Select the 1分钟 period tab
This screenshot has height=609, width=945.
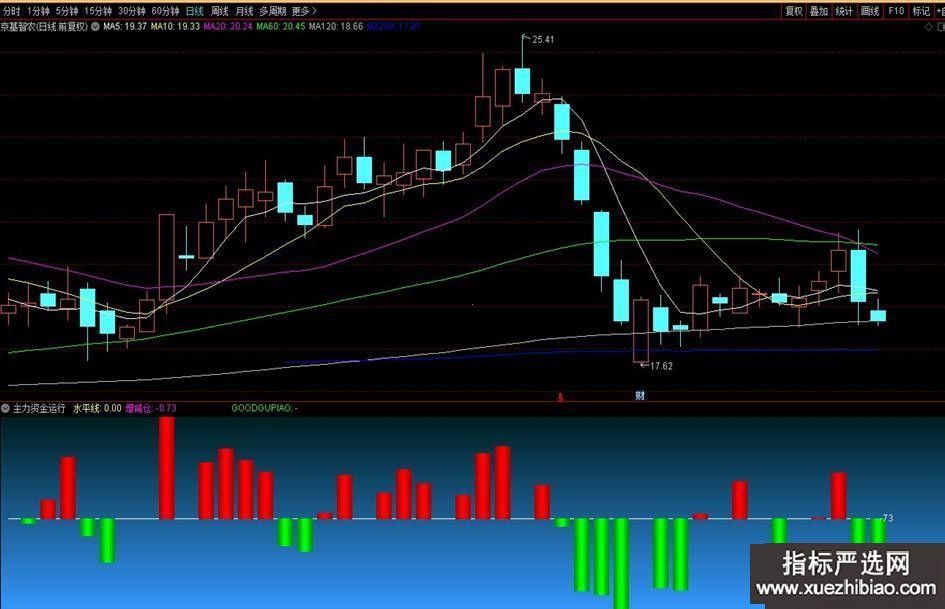[39, 11]
